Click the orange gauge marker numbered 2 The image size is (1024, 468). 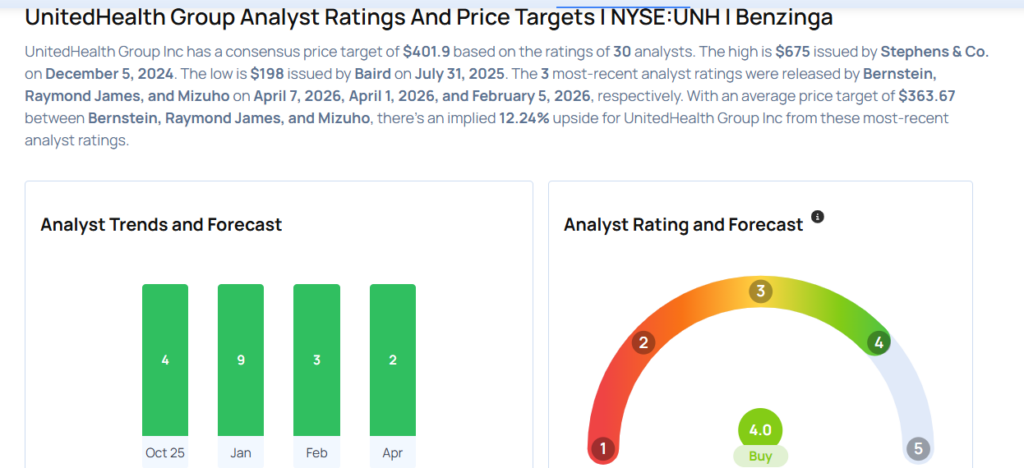click(x=644, y=343)
